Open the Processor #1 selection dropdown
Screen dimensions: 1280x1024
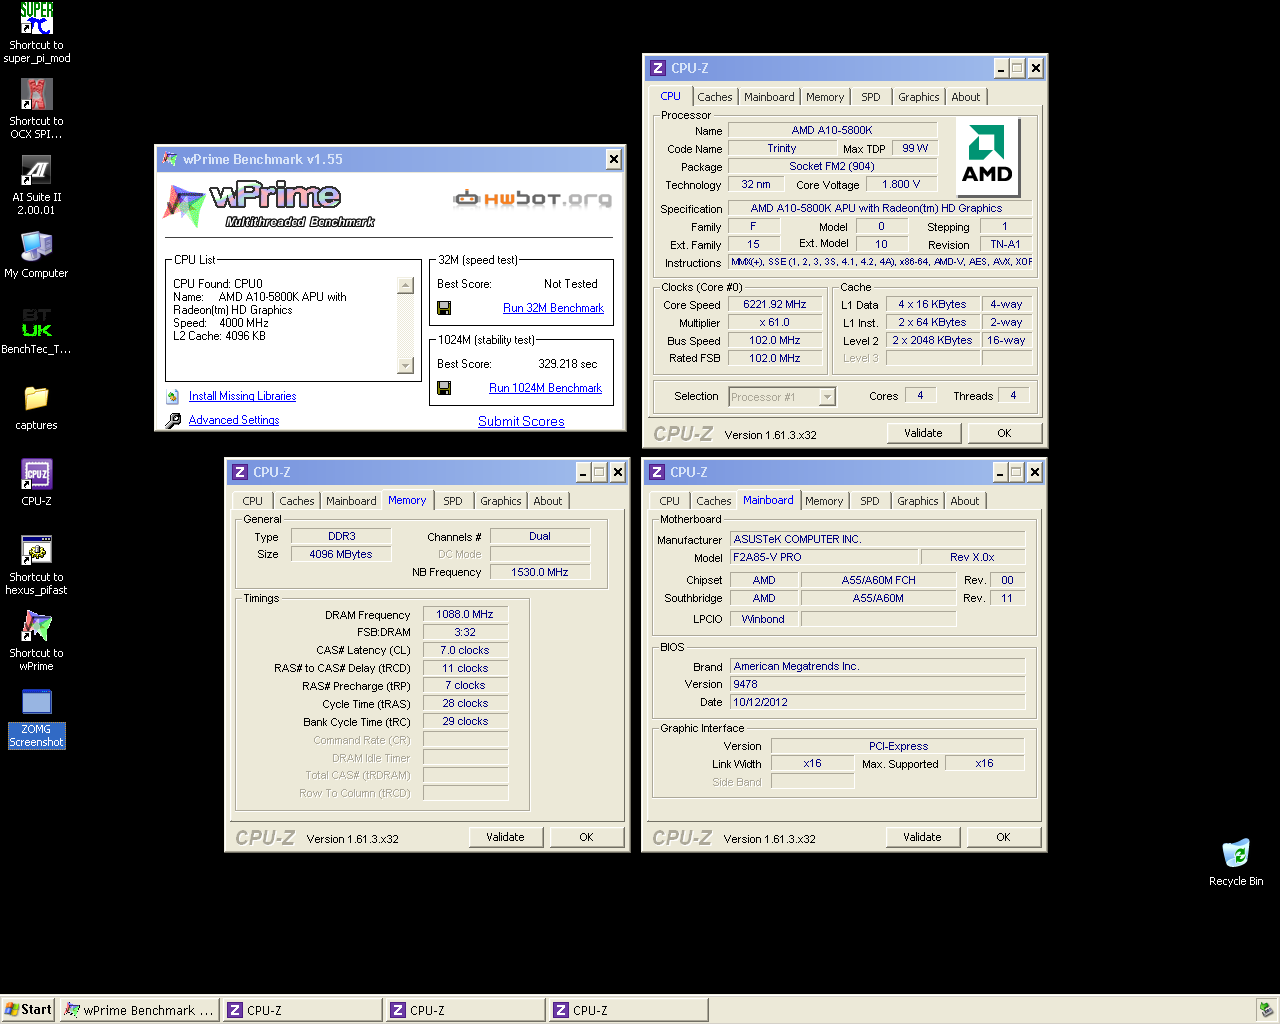point(827,397)
